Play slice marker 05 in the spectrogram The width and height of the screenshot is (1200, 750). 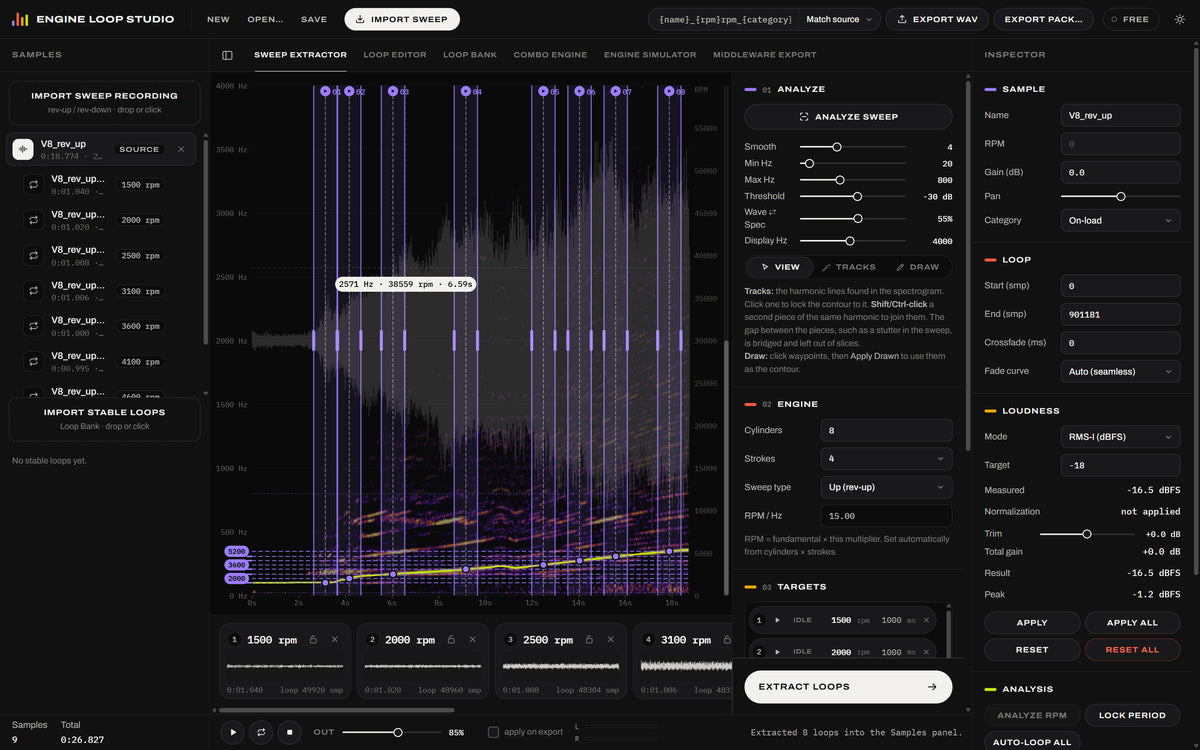click(x=543, y=91)
